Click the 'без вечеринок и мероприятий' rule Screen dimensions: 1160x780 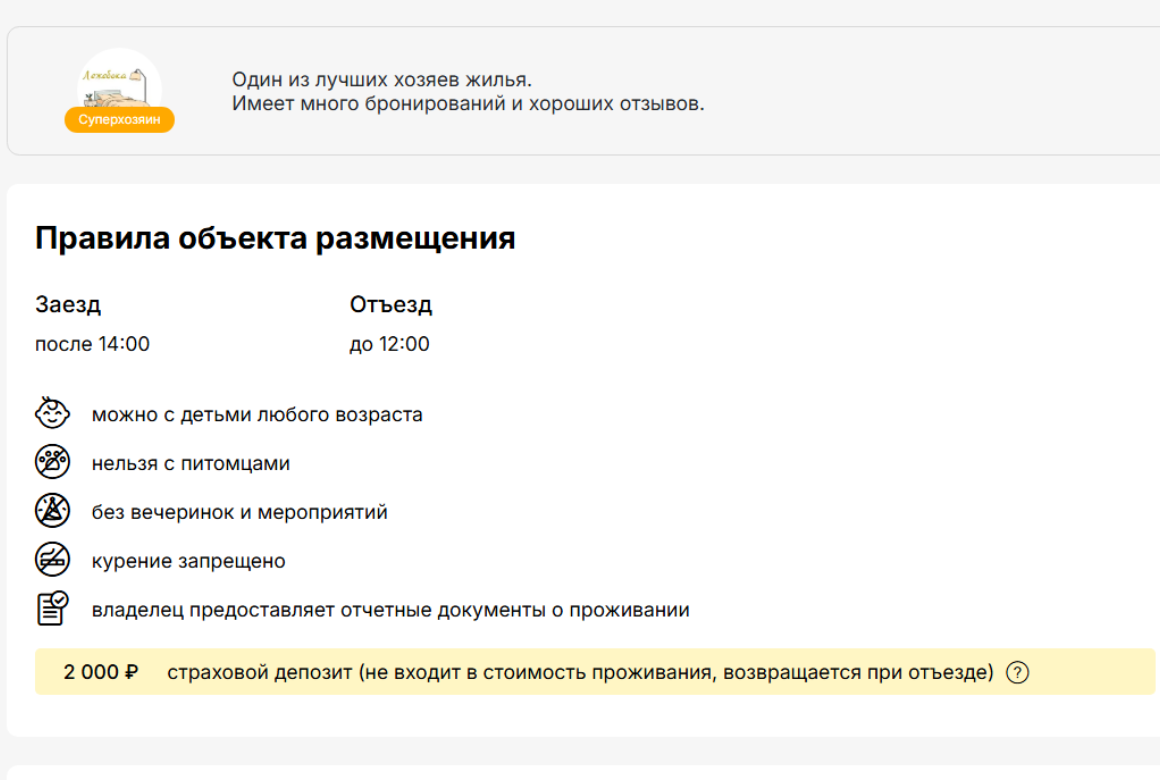(240, 512)
